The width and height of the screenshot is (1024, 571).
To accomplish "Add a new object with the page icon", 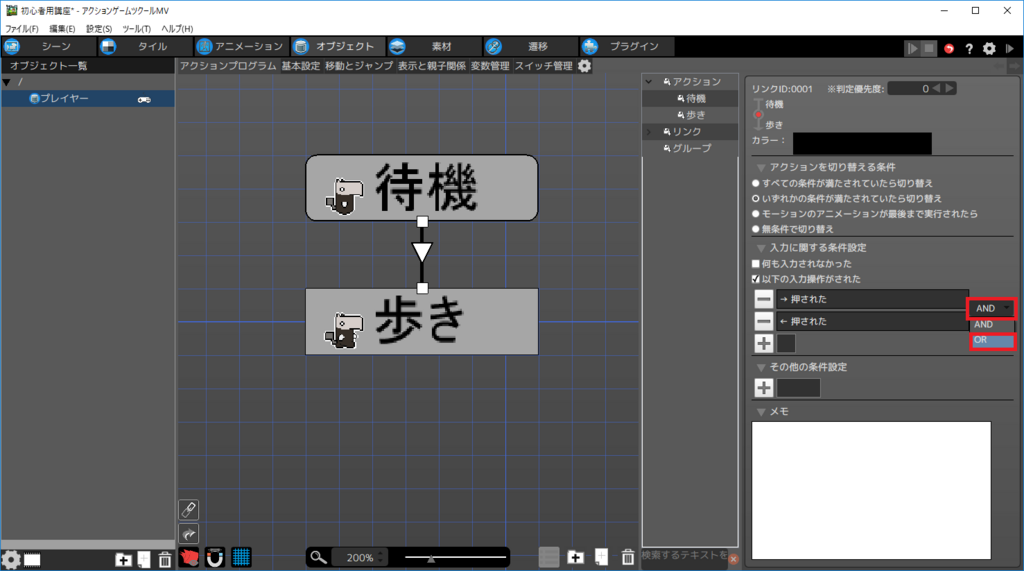I will (144, 559).
